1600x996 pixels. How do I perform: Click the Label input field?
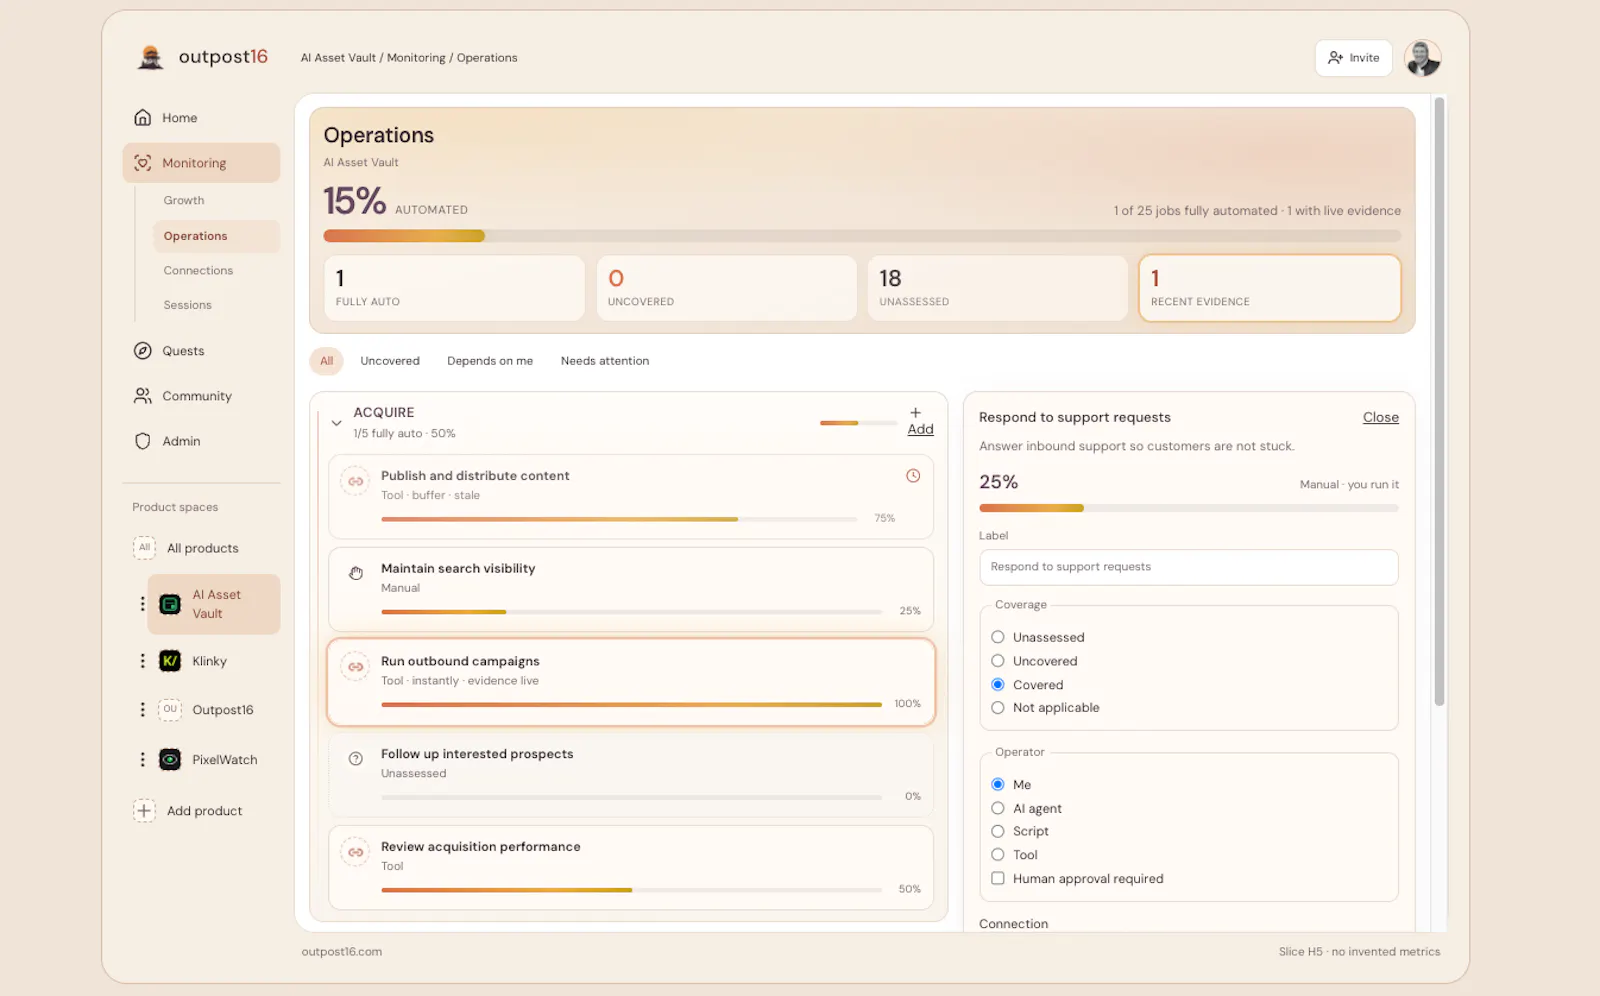point(1189,567)
